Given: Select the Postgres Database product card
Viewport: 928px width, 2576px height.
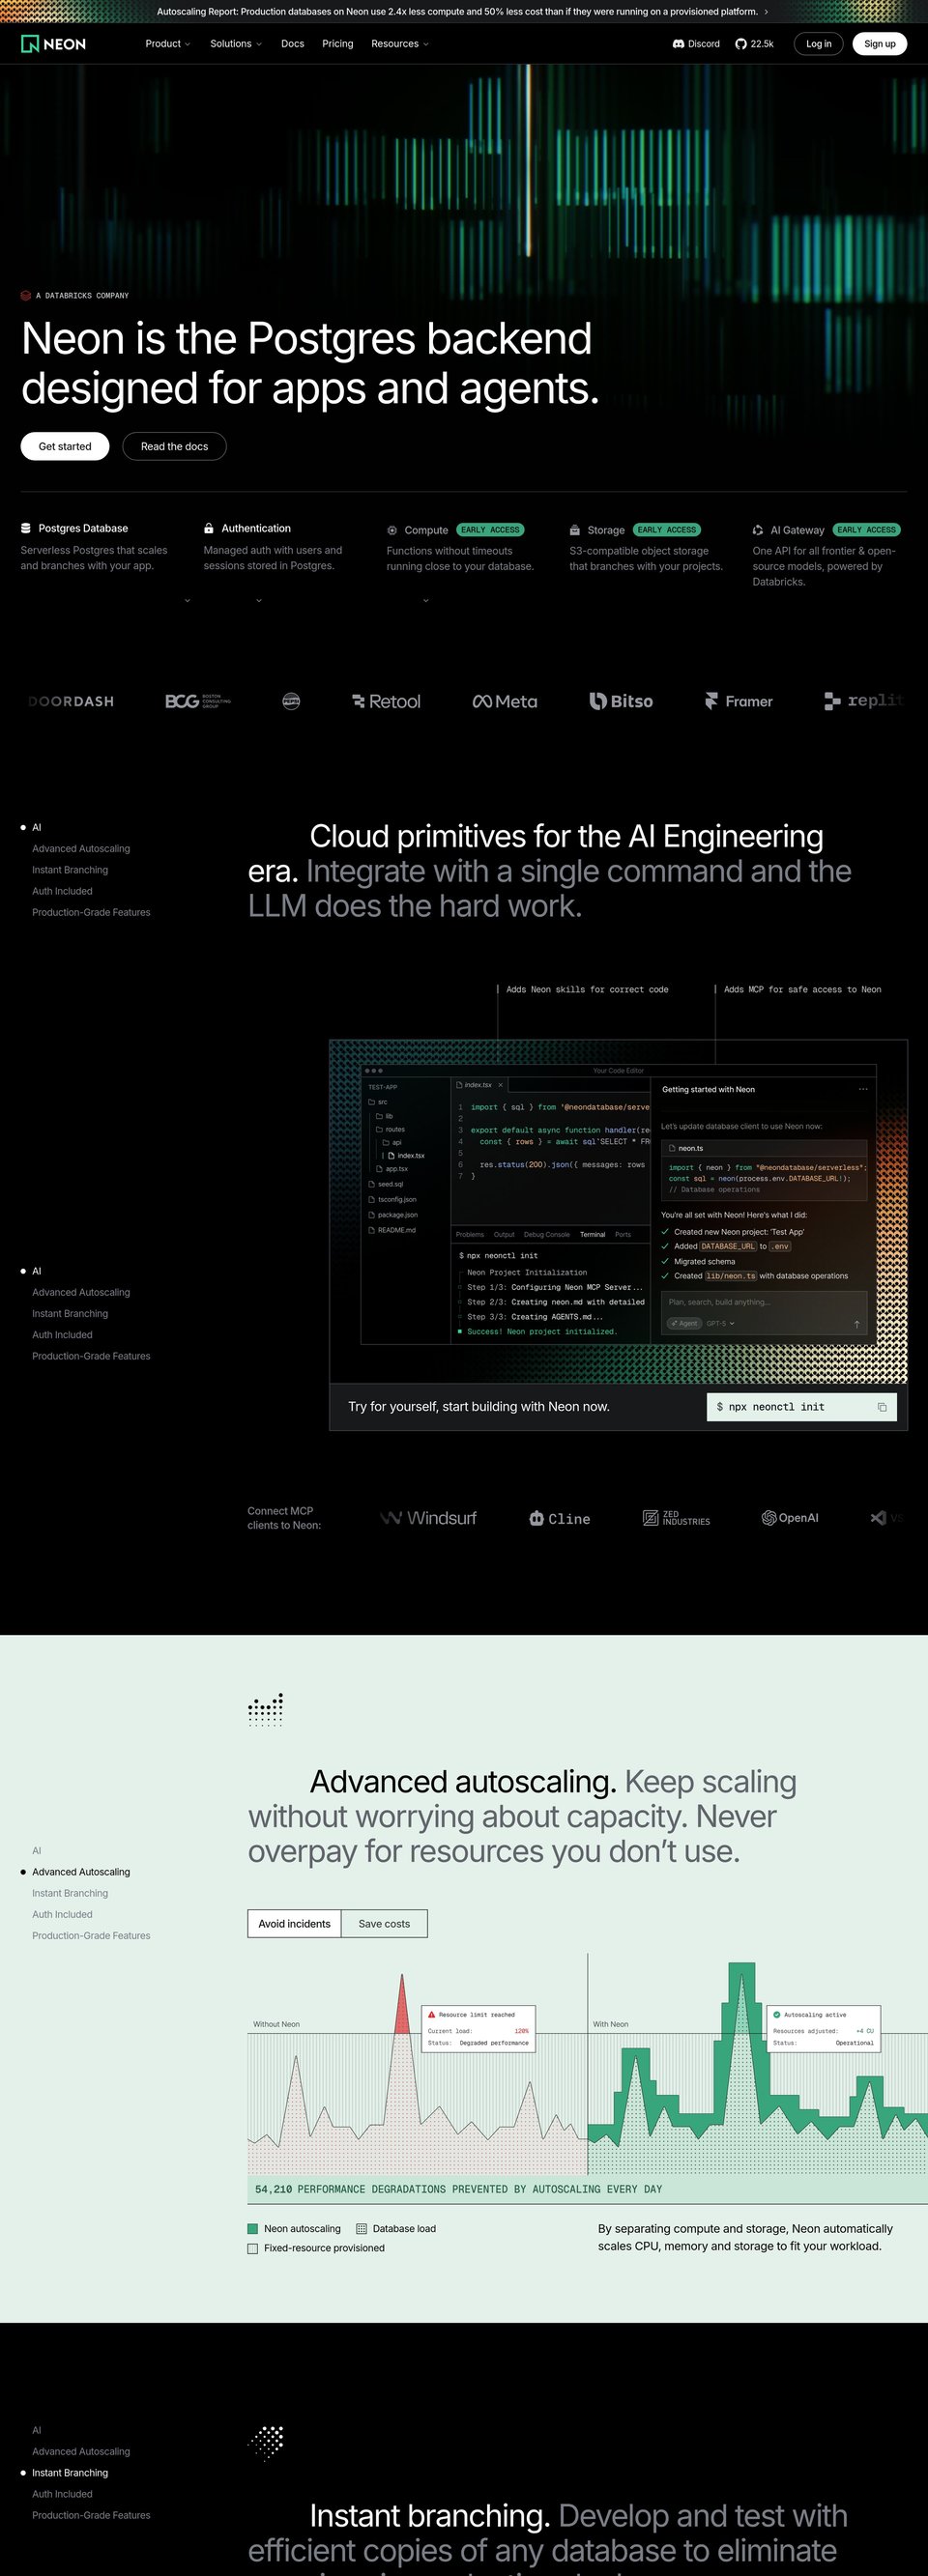Looking at the screenshot, I should (95, 546).
